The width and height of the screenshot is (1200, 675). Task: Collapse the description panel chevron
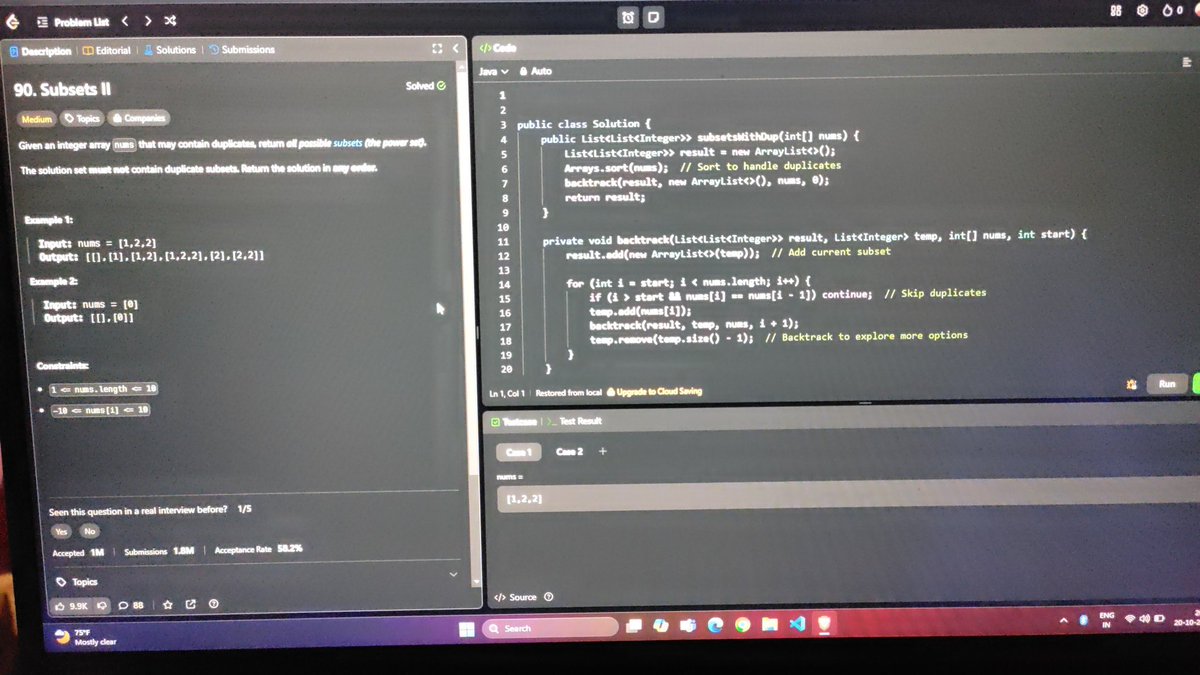(455, 48)
